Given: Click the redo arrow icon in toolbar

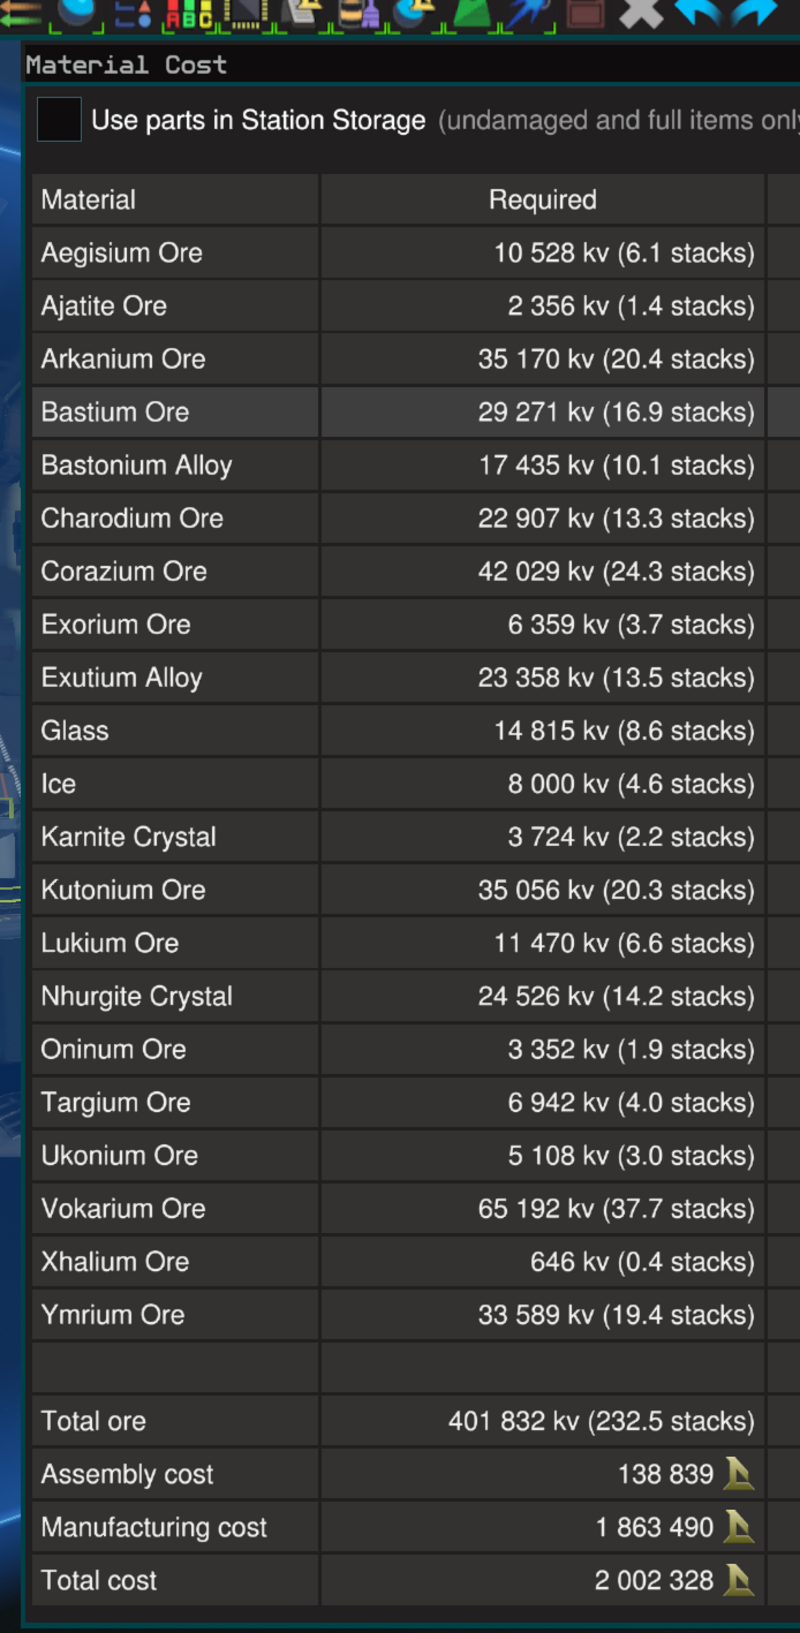Looking at the screenshot, I should pyautogui.click(x=755, y=12).
